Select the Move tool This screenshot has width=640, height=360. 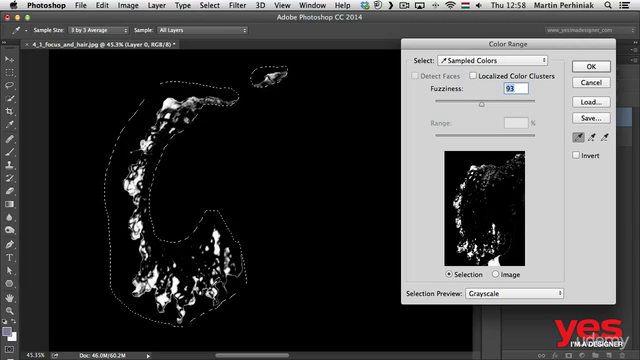coord(9,60)
